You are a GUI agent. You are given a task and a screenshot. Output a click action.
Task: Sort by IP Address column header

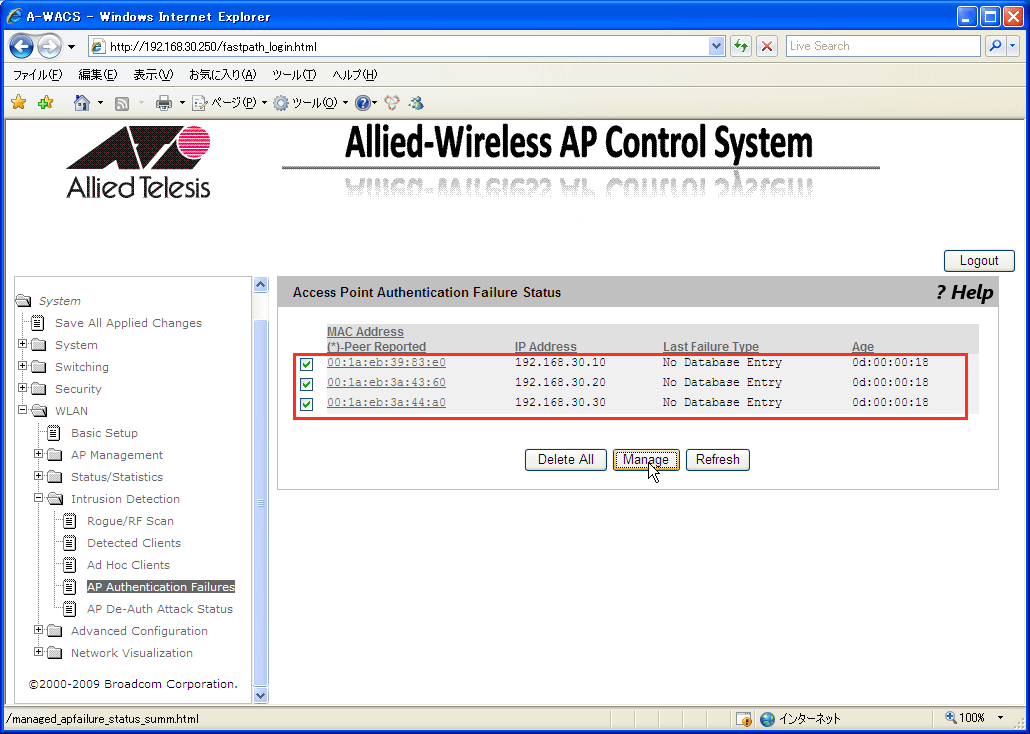pyautogui.click(x=545, y=347)
